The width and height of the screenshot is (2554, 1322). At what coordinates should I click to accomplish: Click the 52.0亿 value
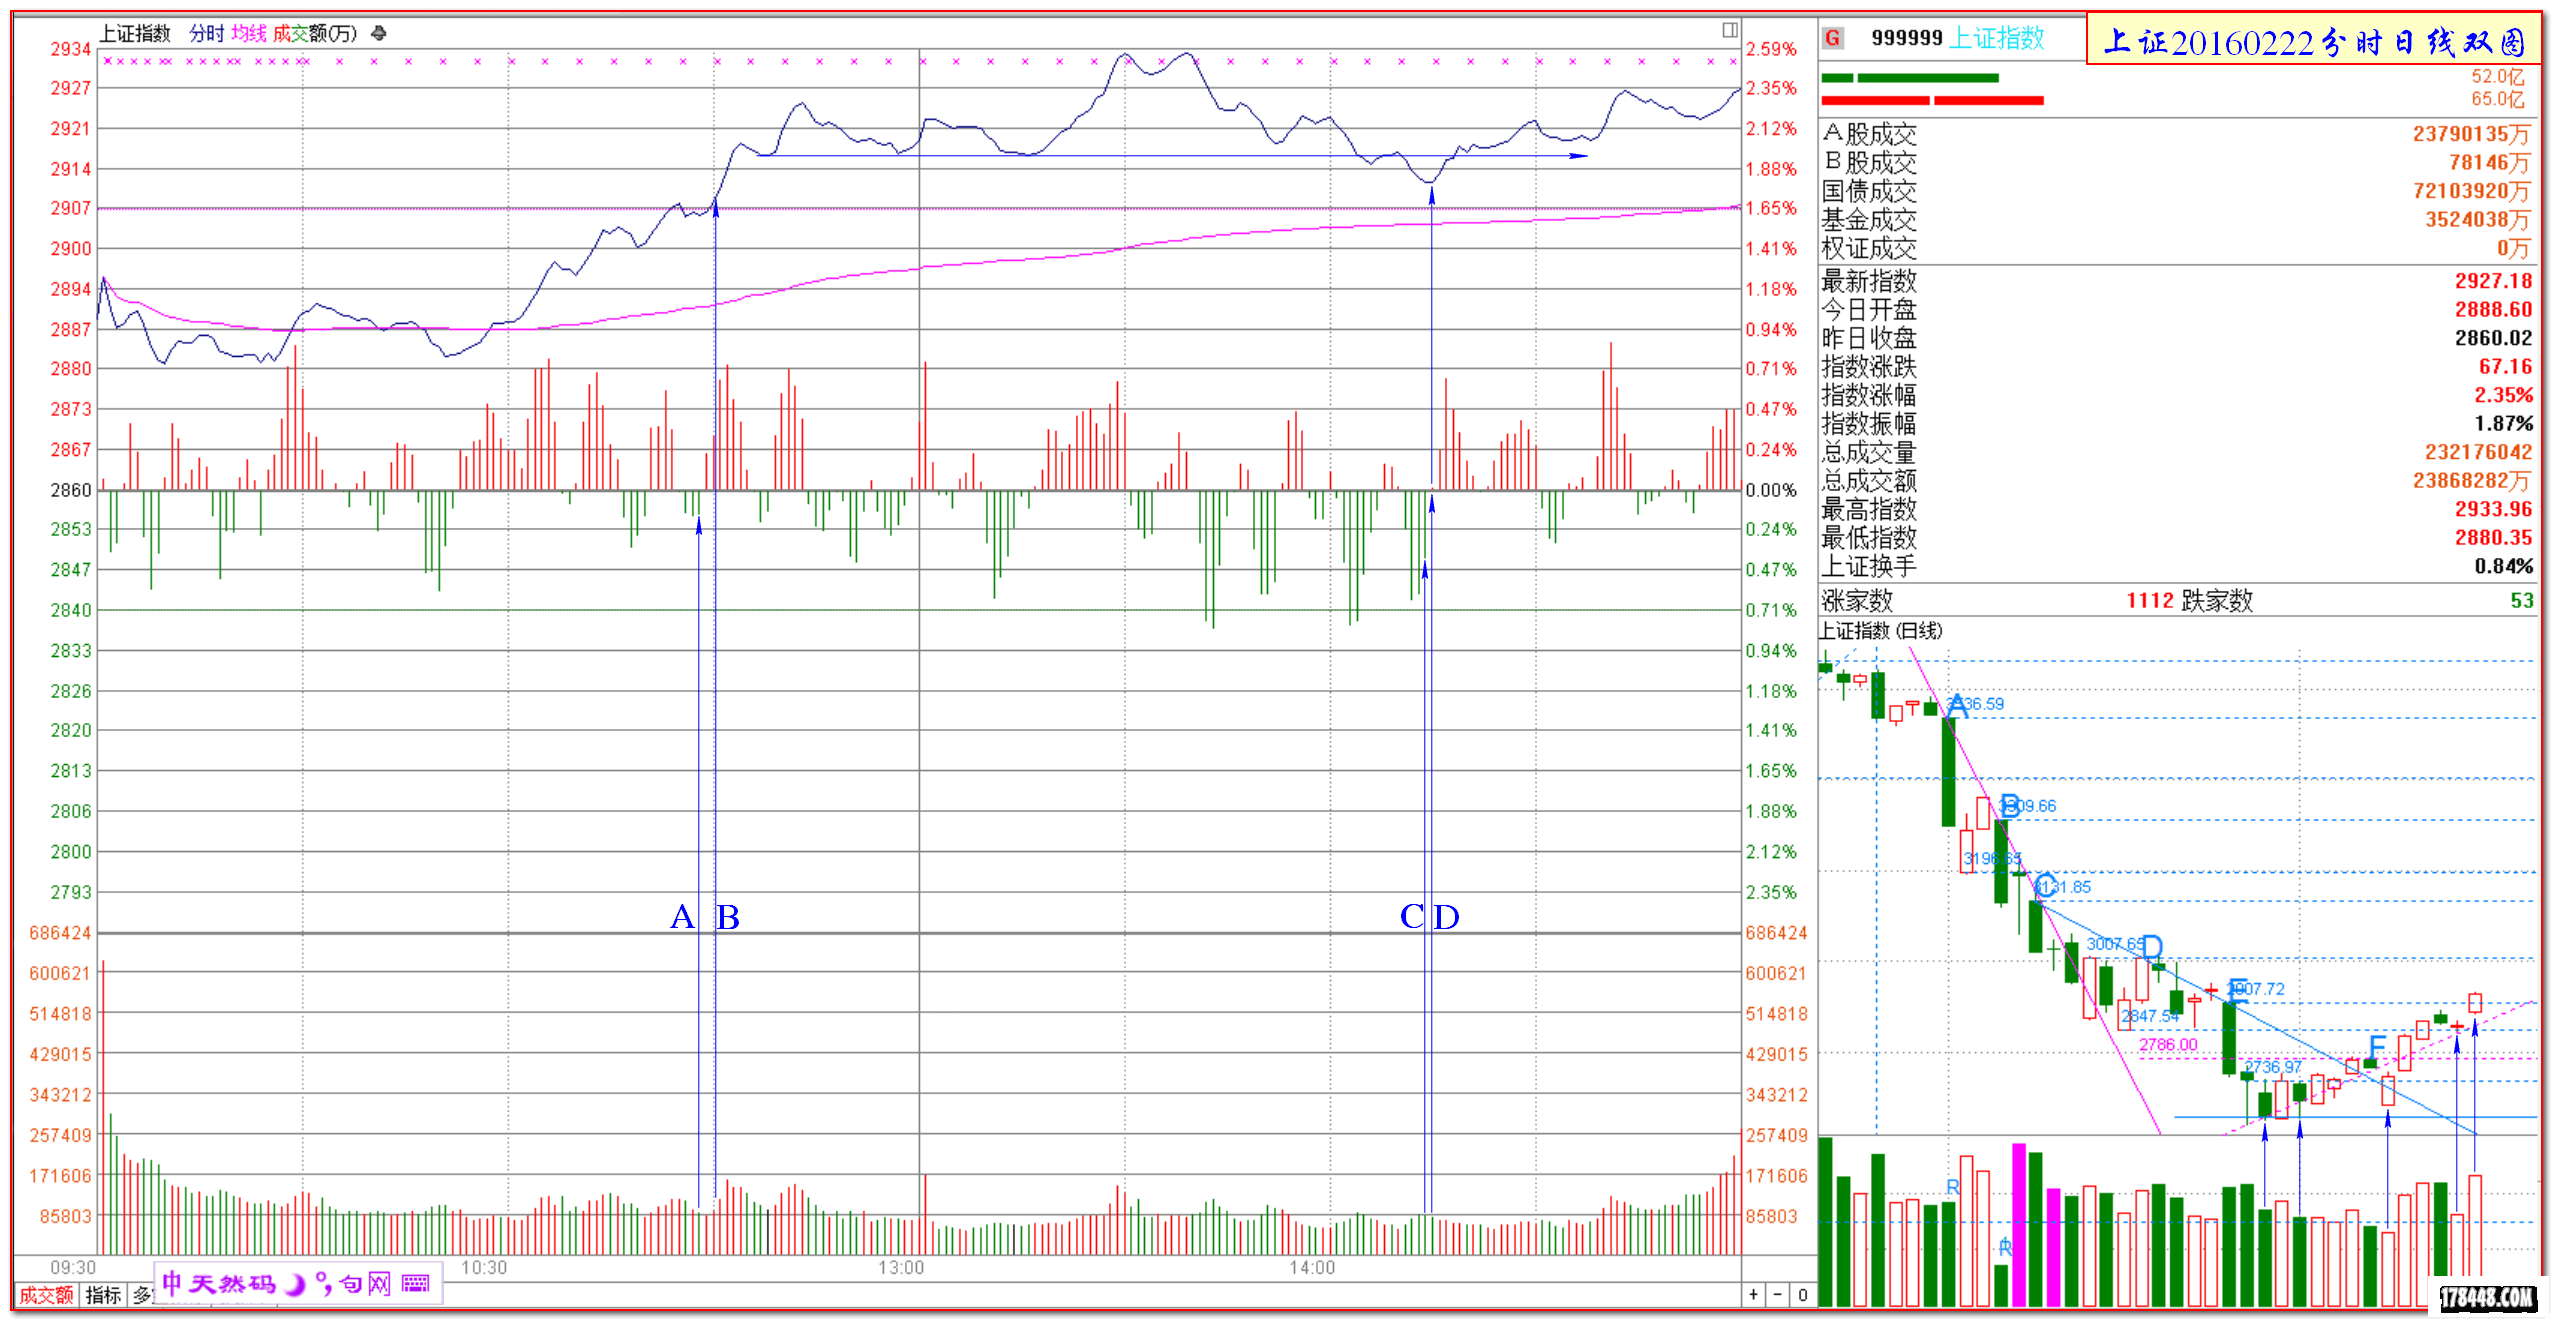pyautogui.click(x=2497, y=77)
